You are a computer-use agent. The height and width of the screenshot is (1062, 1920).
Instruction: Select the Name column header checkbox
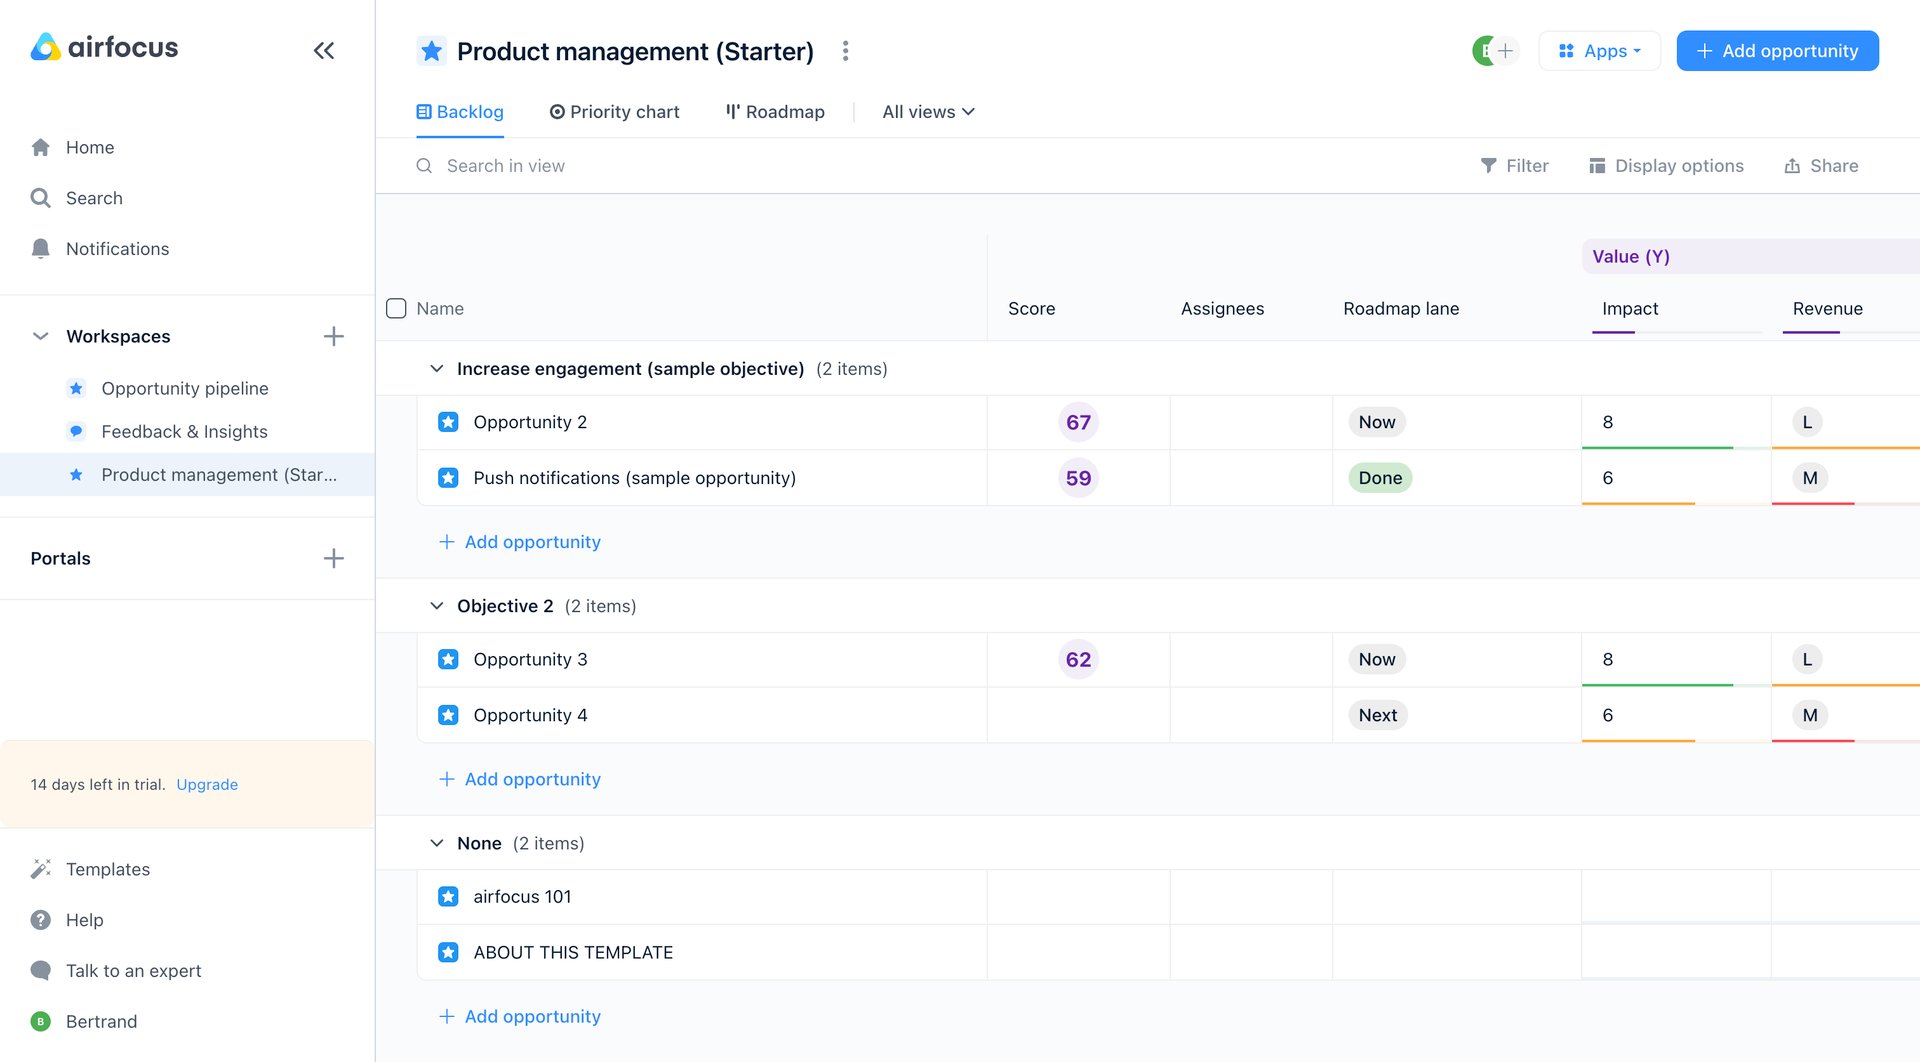pos(396,308)
